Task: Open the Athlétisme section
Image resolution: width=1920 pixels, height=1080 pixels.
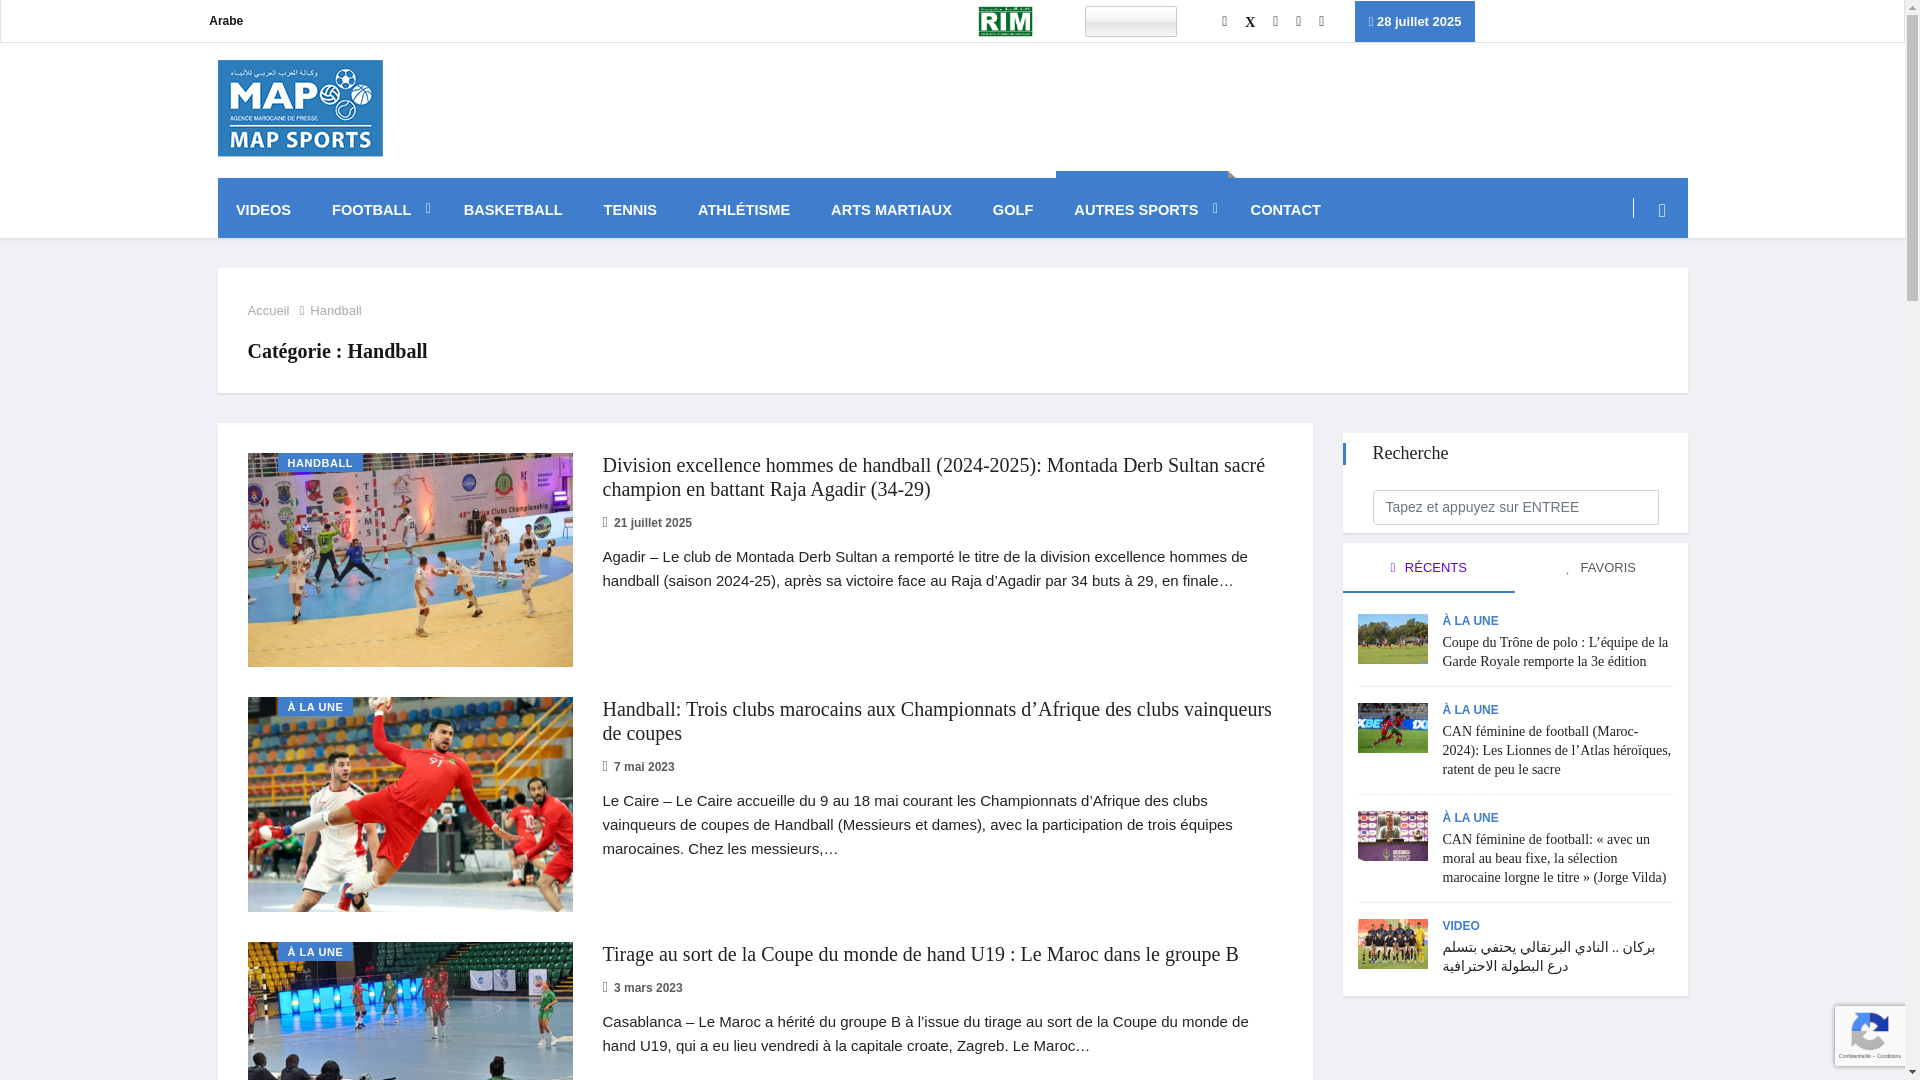Action: 744,210
